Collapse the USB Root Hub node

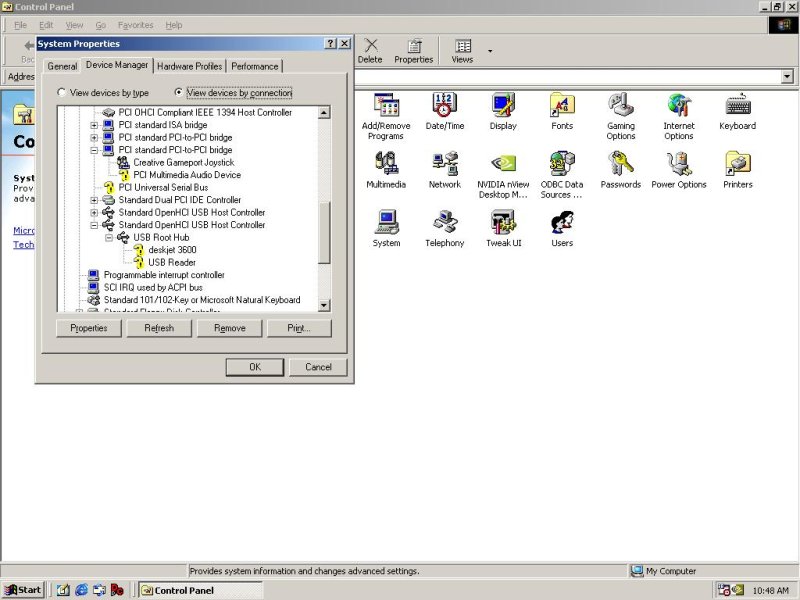click(109, 238)
